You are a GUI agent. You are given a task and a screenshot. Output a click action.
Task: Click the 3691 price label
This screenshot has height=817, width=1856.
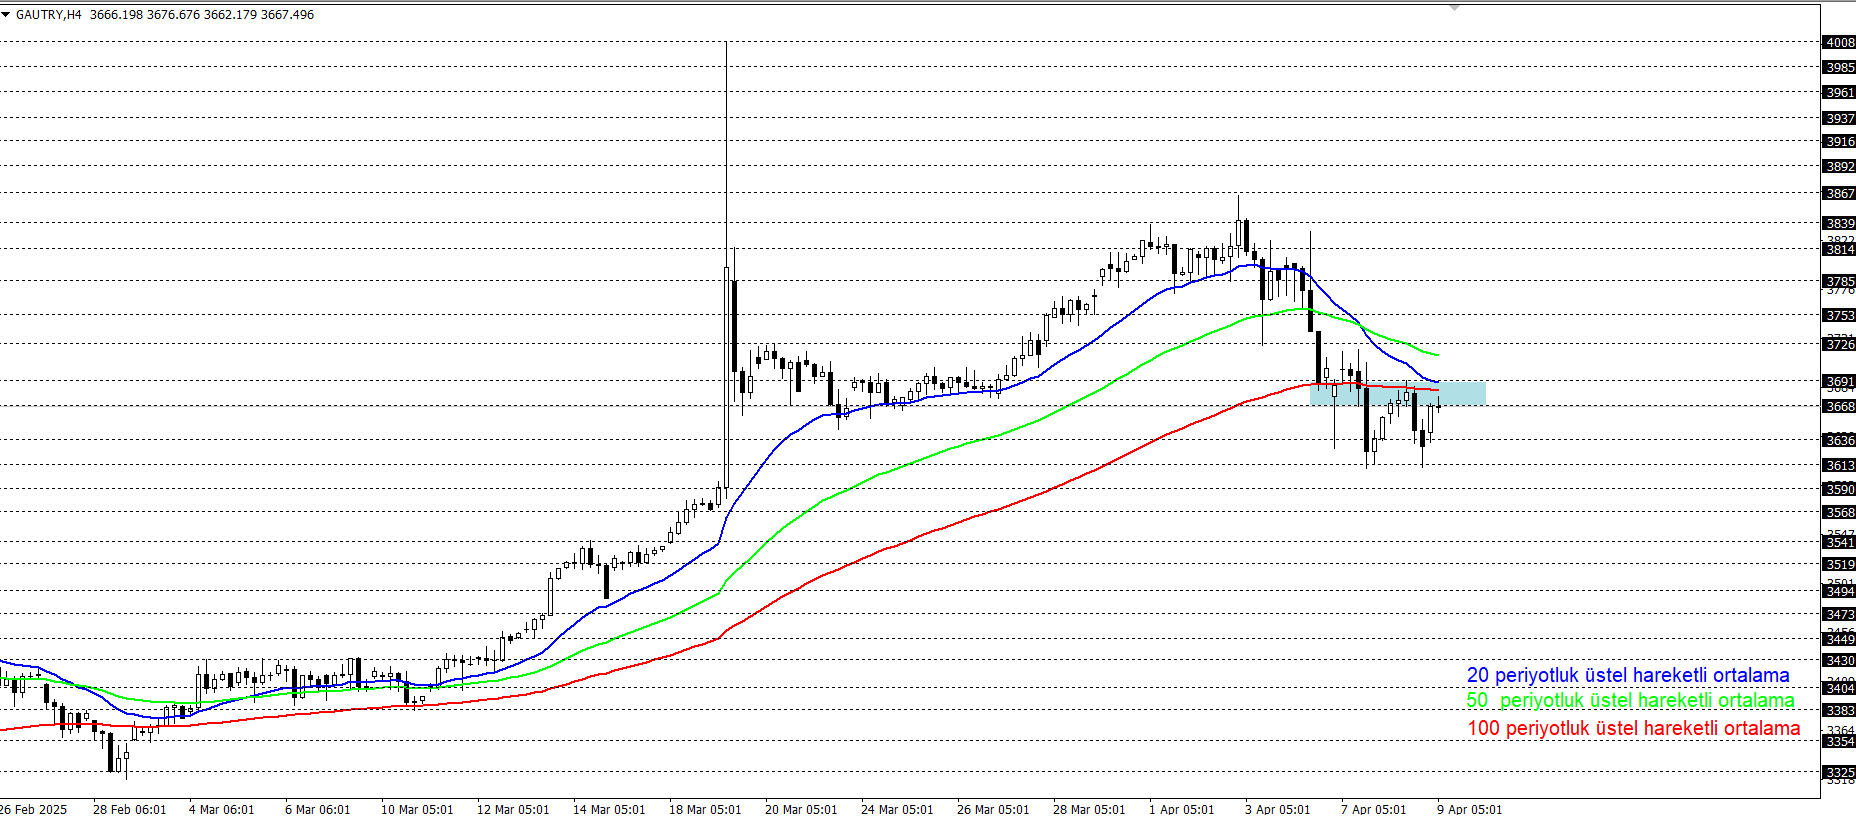point(1840,381)
